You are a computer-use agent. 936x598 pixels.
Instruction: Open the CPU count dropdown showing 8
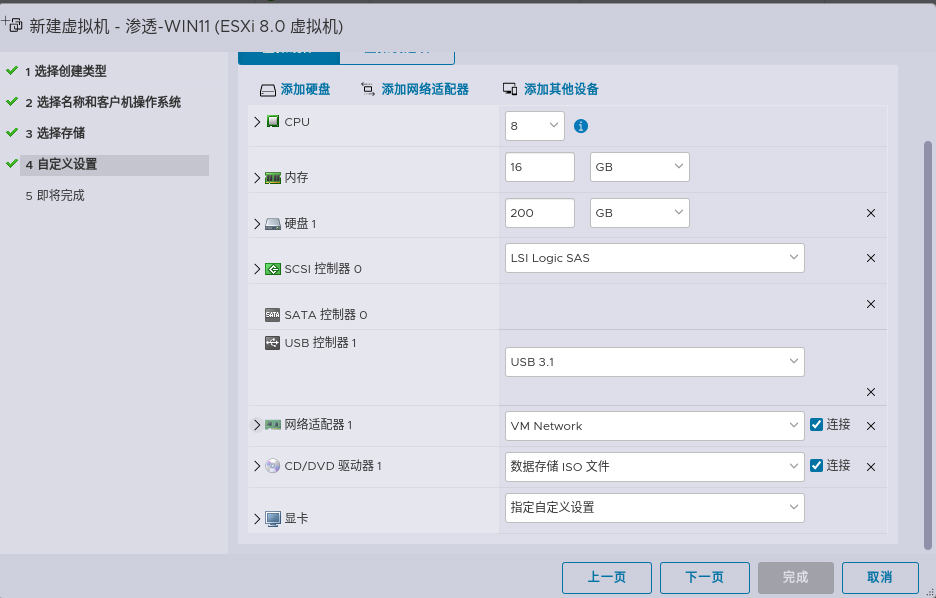click(x=534, y=126)
